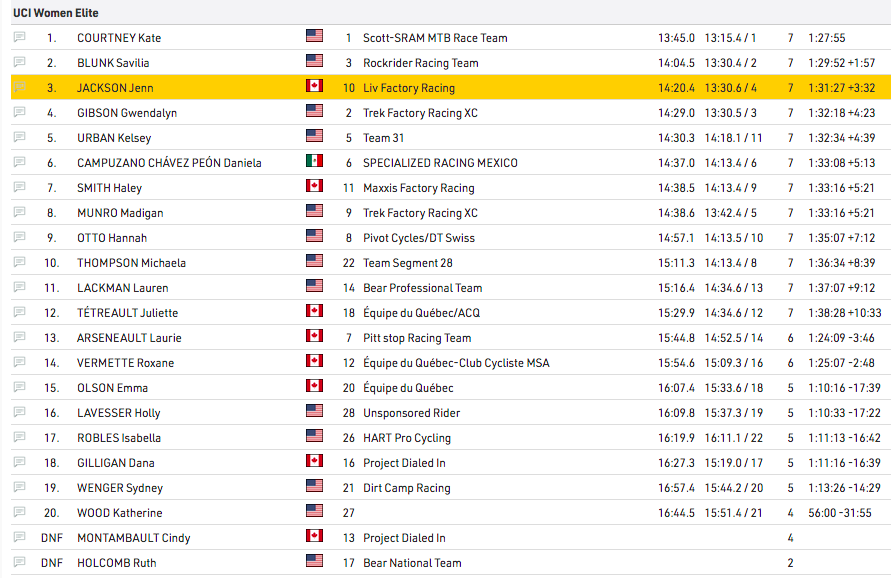Viewport: 891px width, 578px height.
Task: Select rider name OTTO Hannah
Action: pyautogui.click(x=112, y=238)
